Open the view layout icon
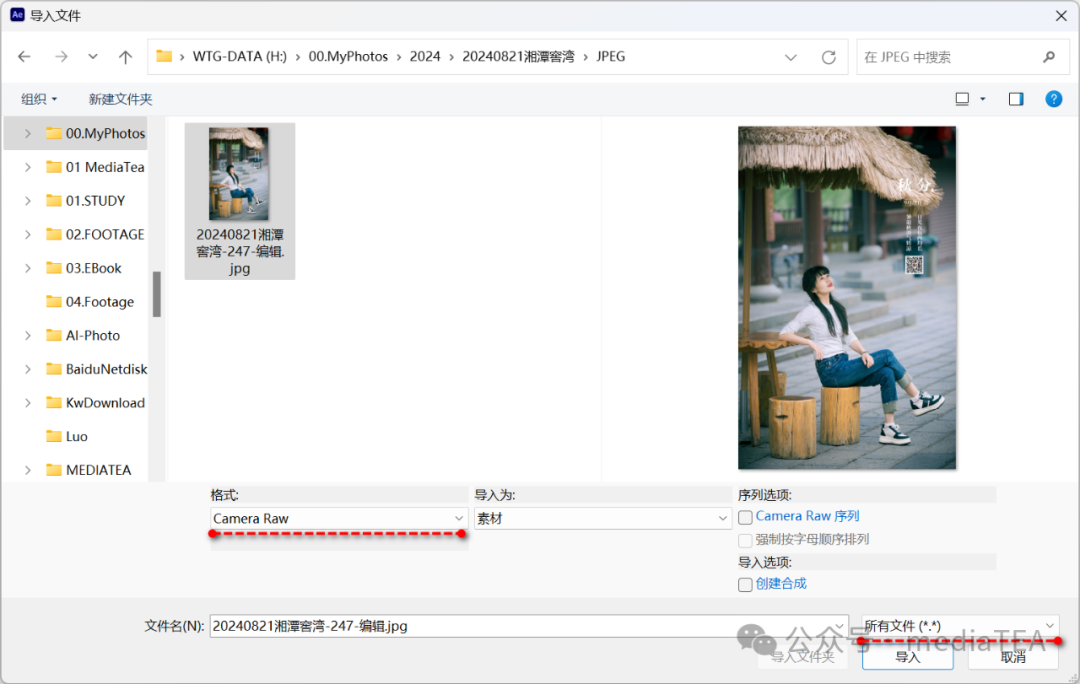The width and height of the screenshot is (1080, 684). [962, 99]
